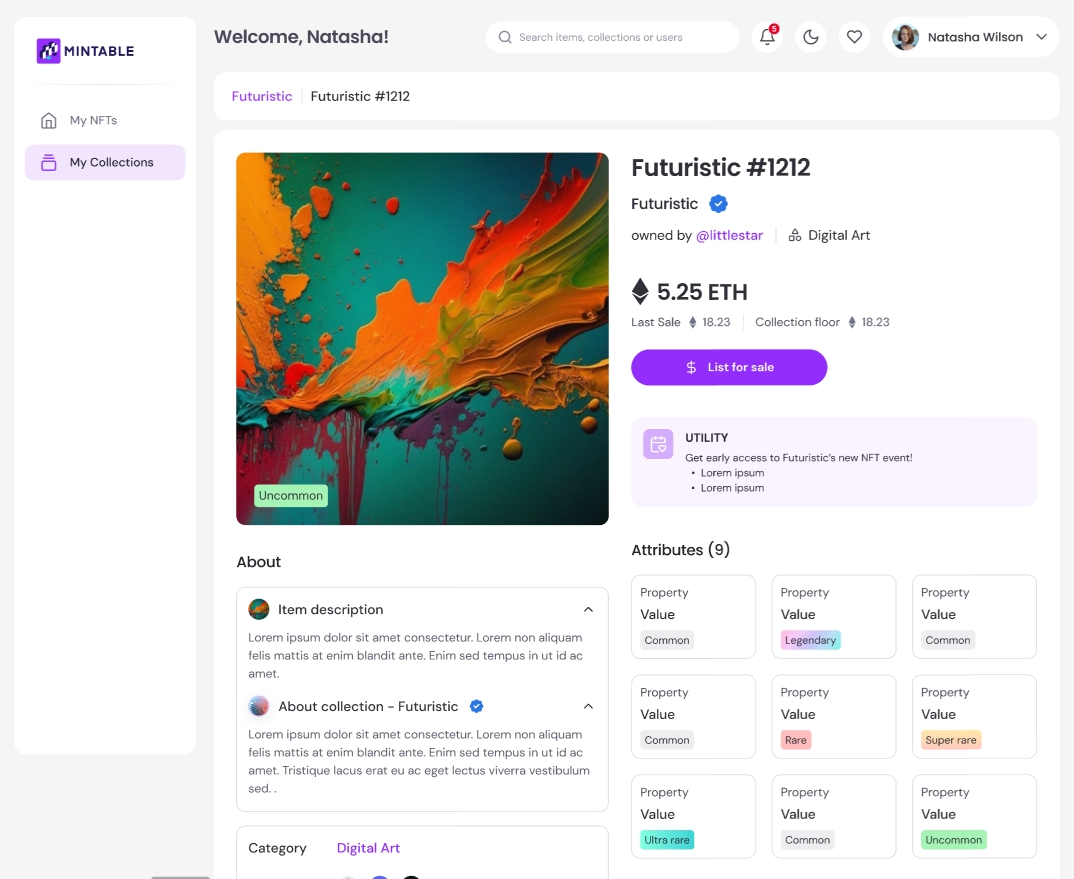The image size is (1074, 879).
Task: Open the notifications bell icon
Action: pyautogui.click(x=767, y=37)
